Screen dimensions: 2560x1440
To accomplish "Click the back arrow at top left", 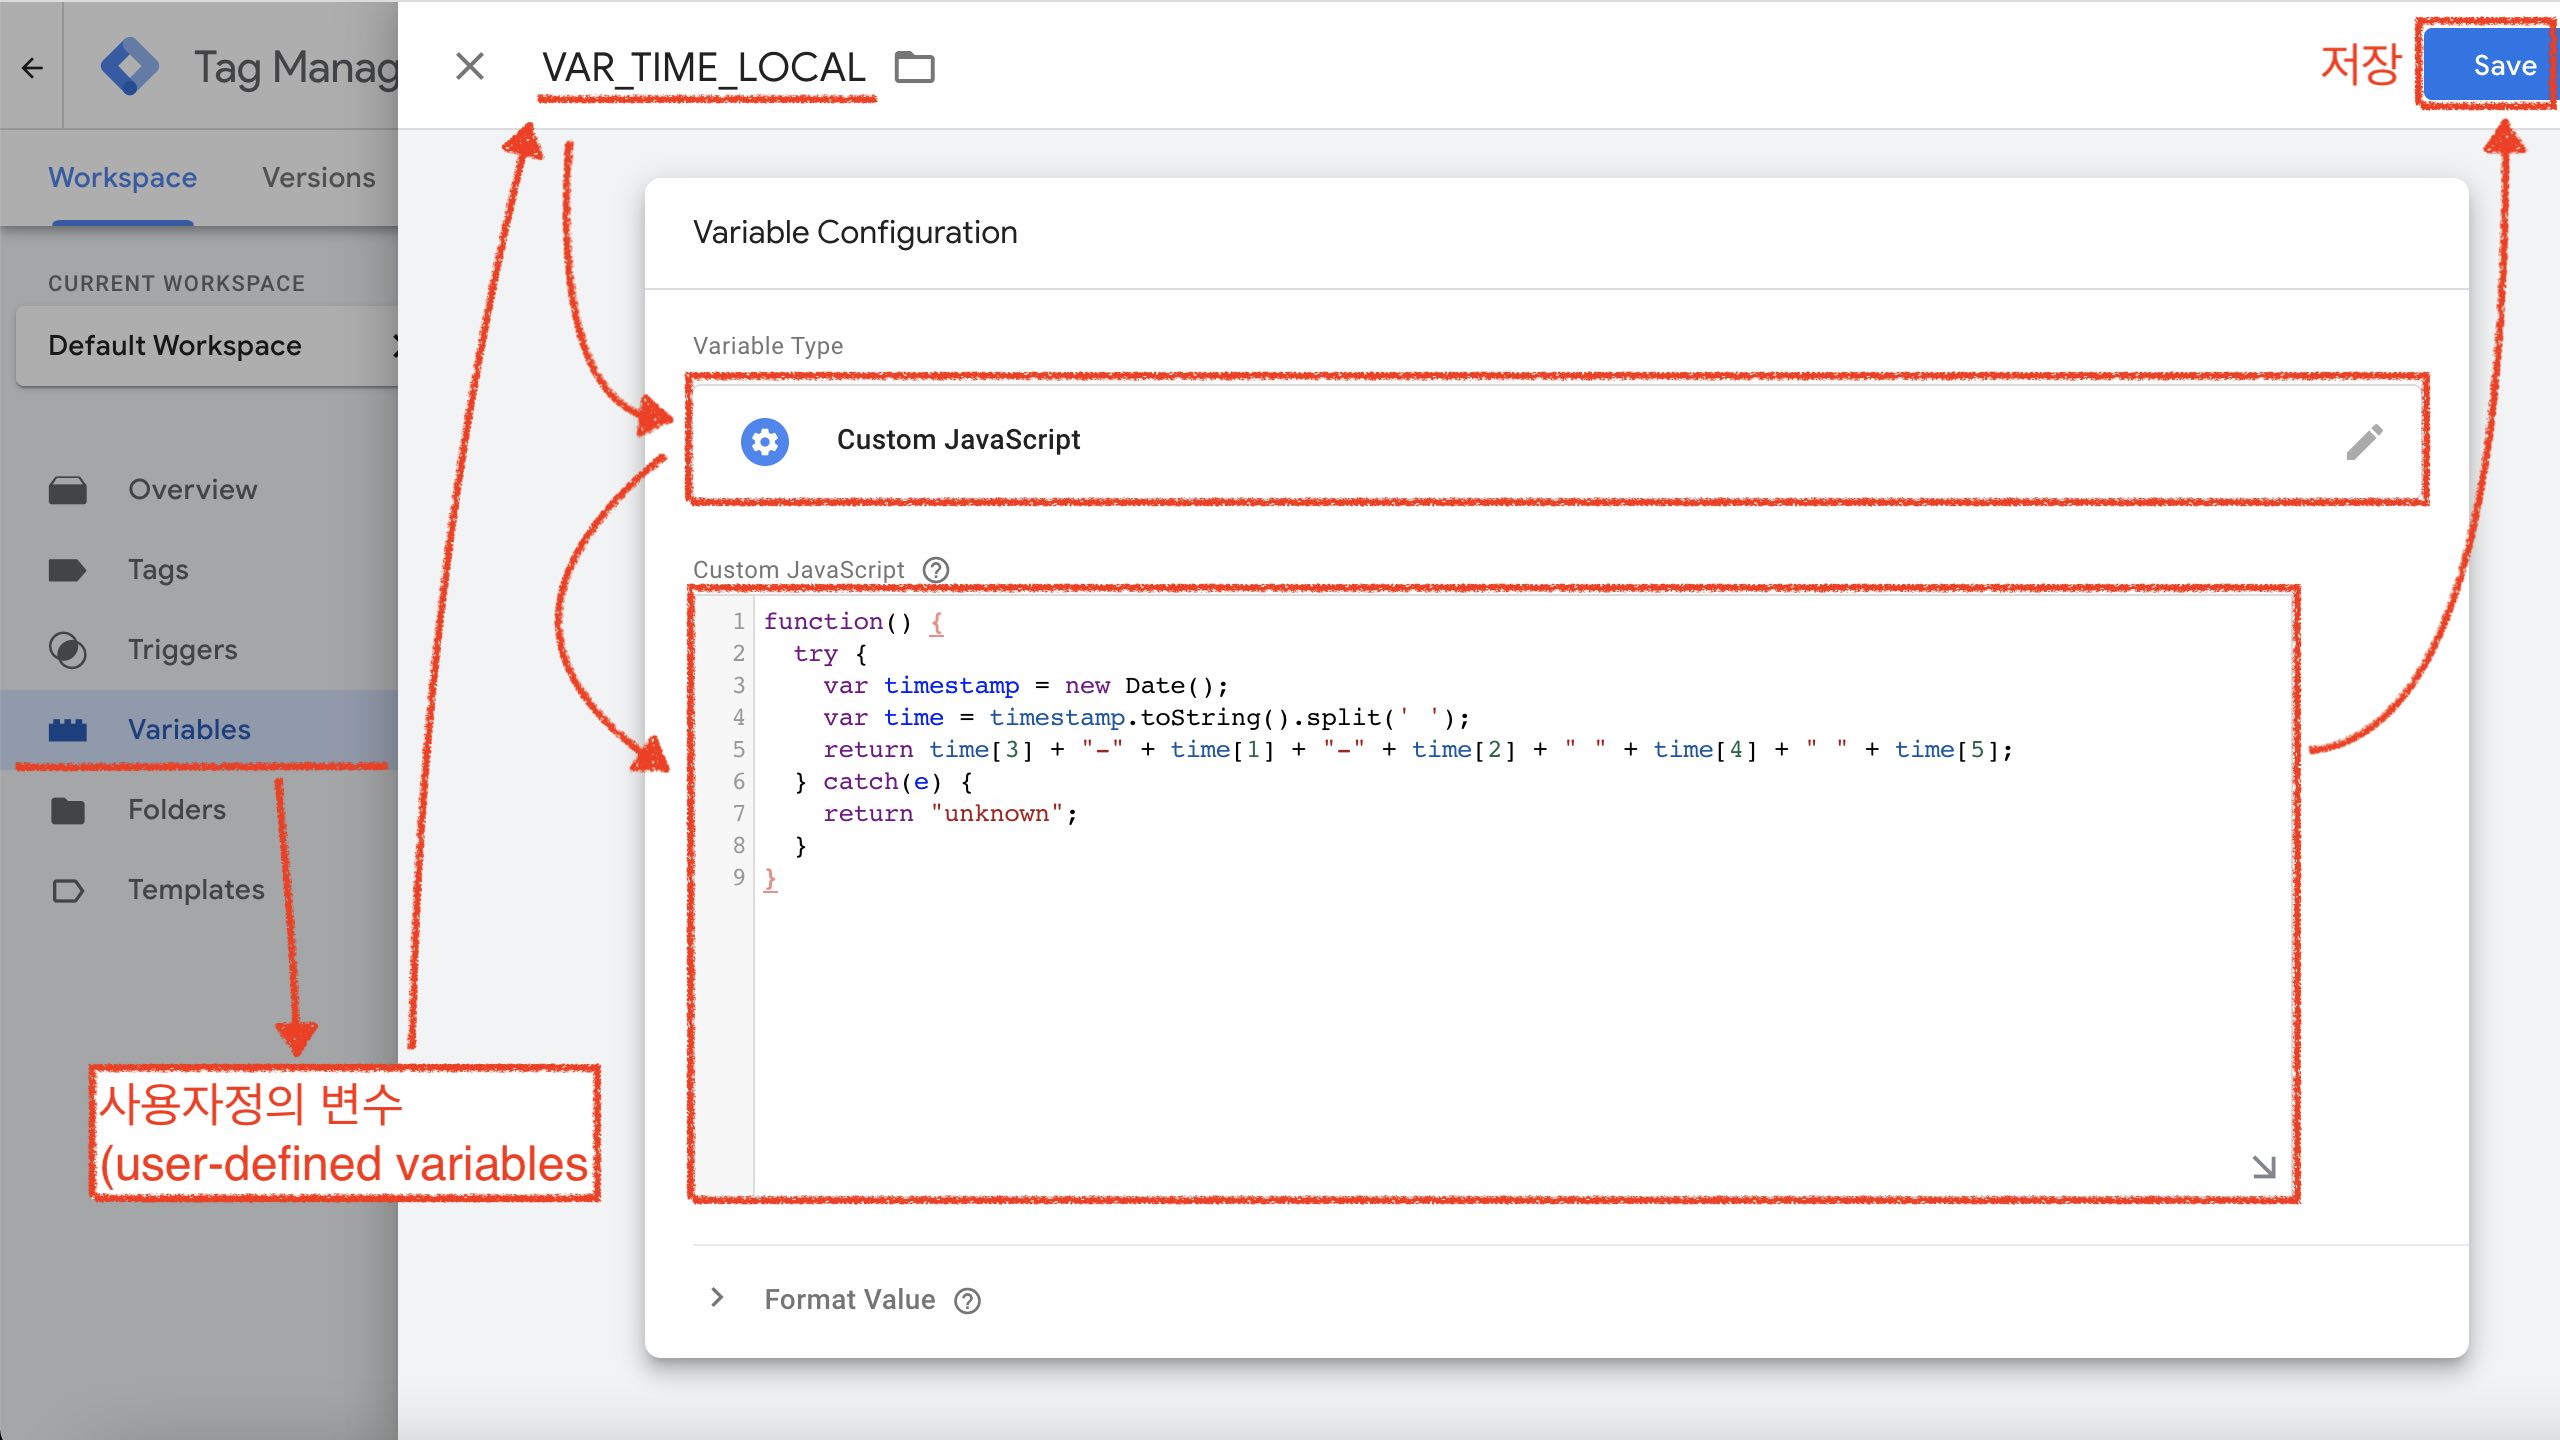I will point(32,67).
